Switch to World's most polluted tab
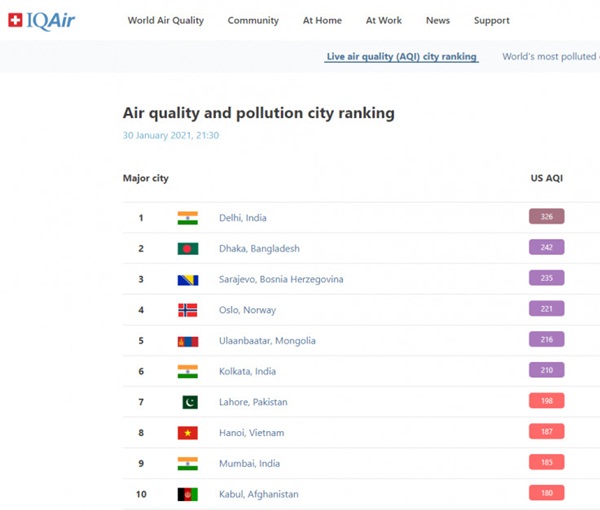 pyautogui.click(x=549, y=57)
